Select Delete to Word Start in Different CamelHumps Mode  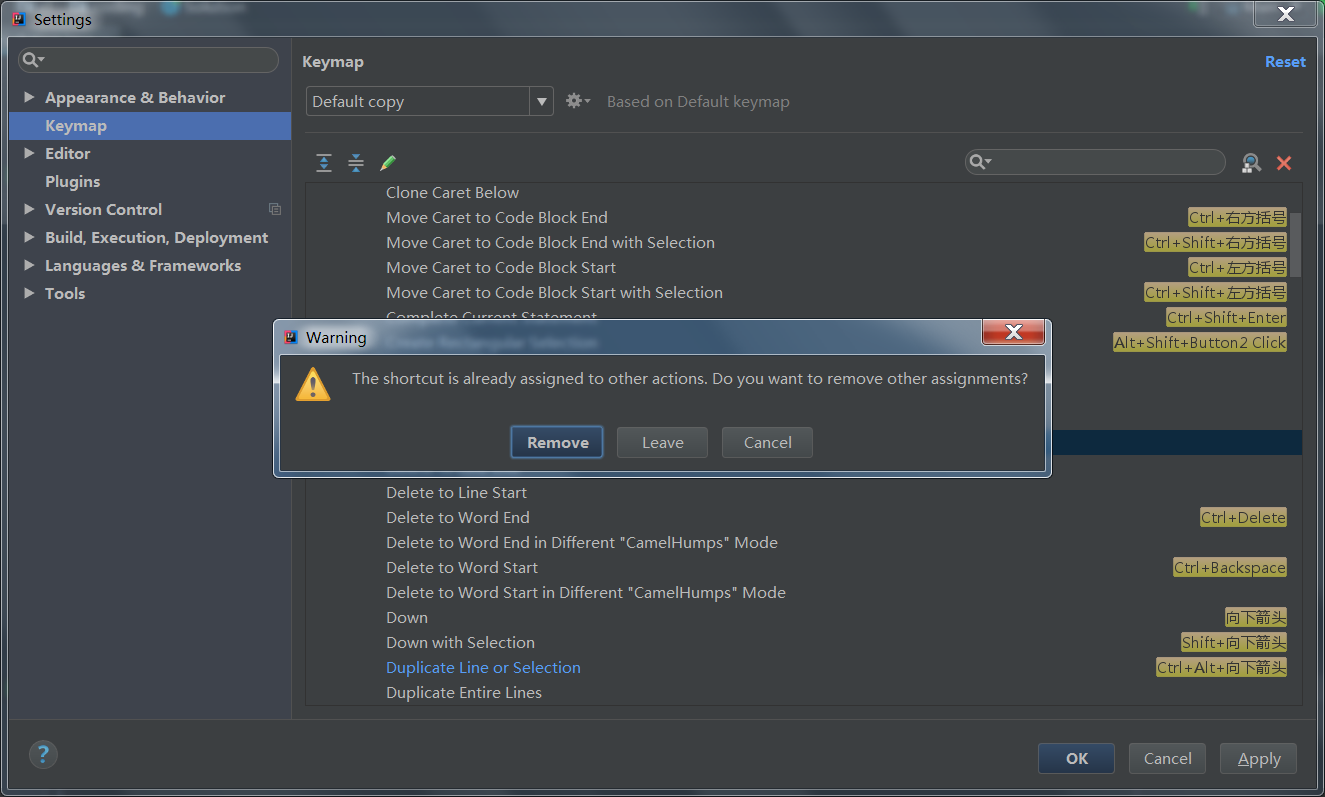pyautogui.click(x=586, y=592)
